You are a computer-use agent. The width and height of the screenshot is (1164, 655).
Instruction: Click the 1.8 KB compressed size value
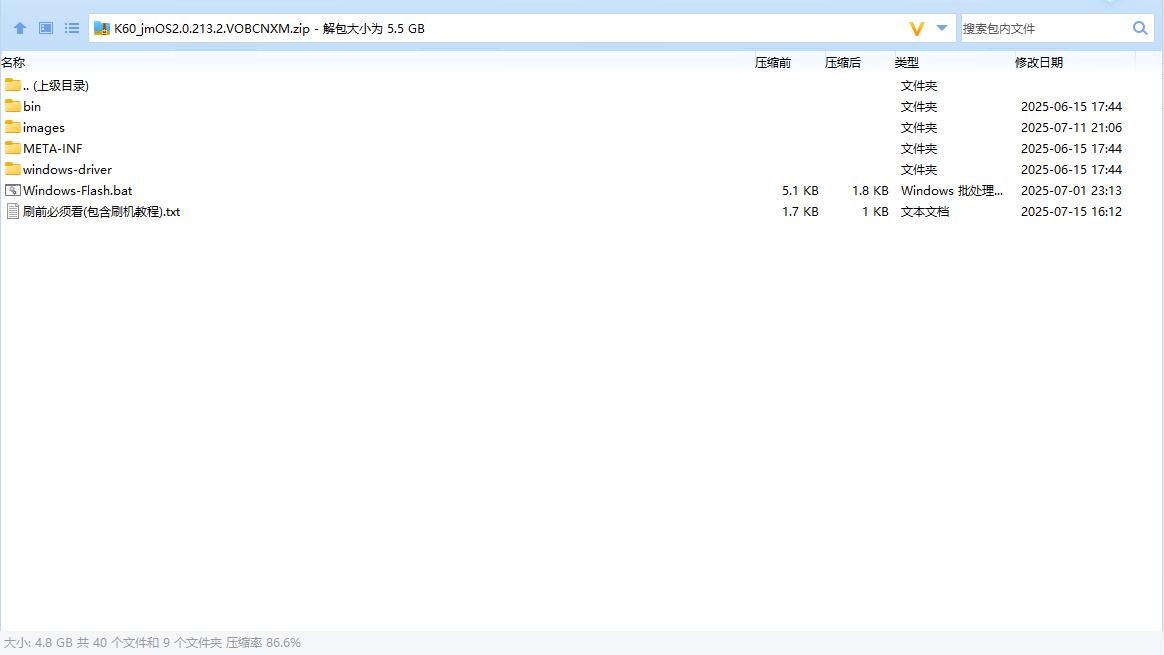point(870,191)
